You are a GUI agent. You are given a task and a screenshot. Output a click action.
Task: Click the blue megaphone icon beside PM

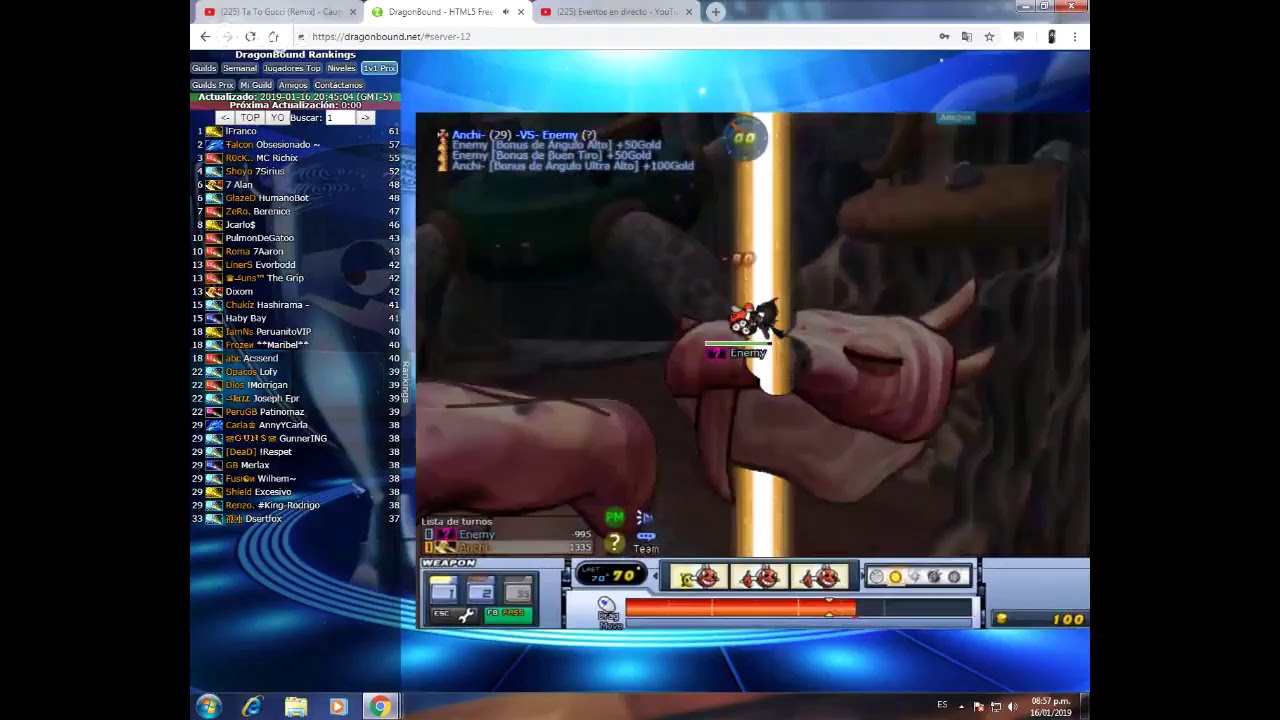(x=644, y=517)
